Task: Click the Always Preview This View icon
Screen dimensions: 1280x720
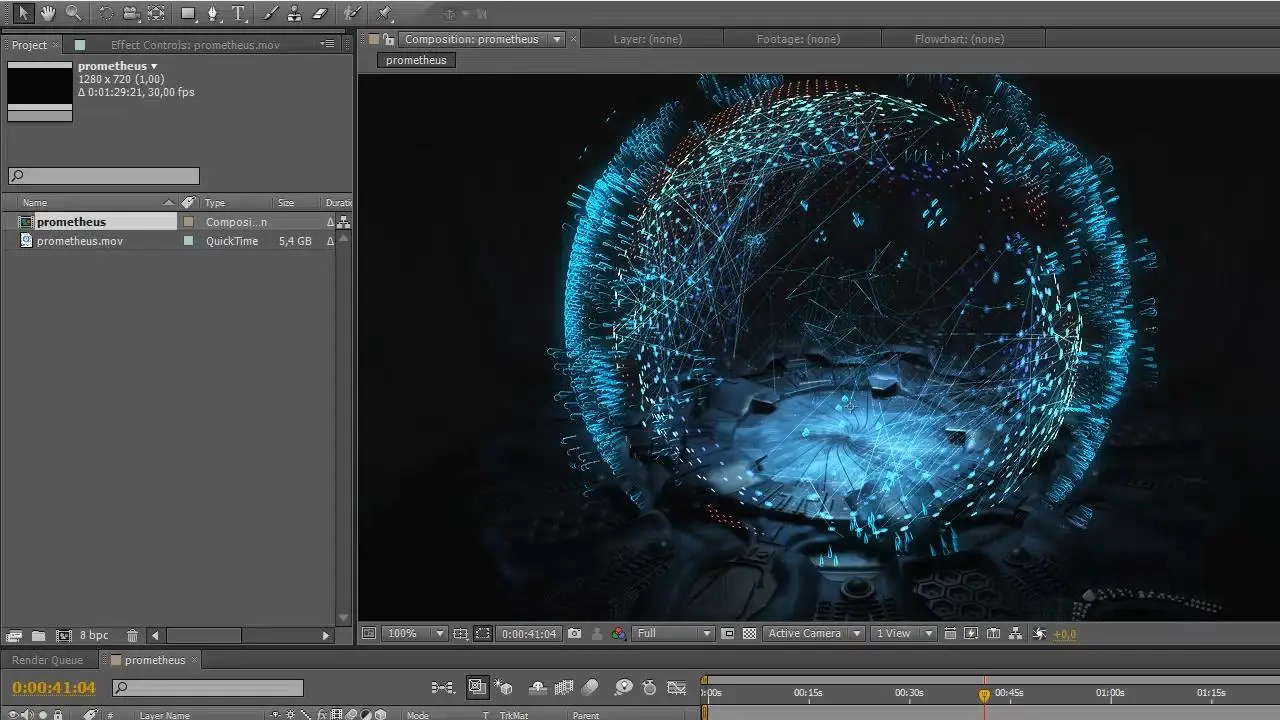Action: [x=369, y=633]
